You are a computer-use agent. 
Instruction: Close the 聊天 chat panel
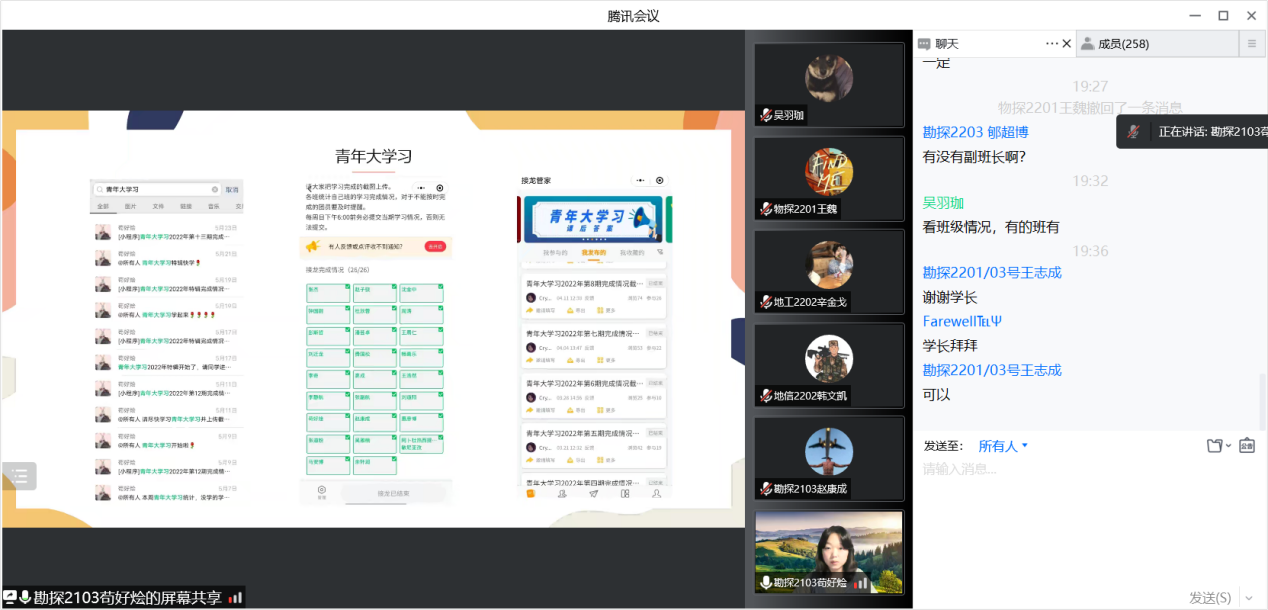tap(1066, 43)
